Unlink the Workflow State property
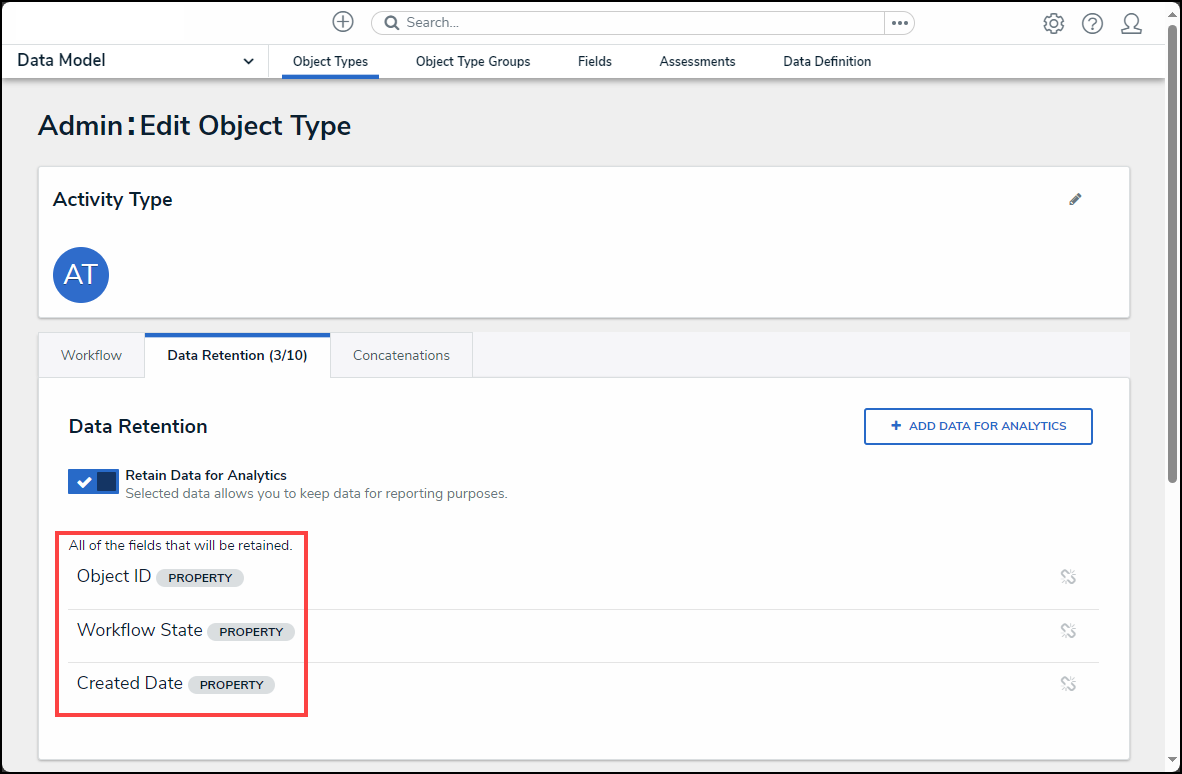This screenshot has width=1182, height=774. [1068, 631]
